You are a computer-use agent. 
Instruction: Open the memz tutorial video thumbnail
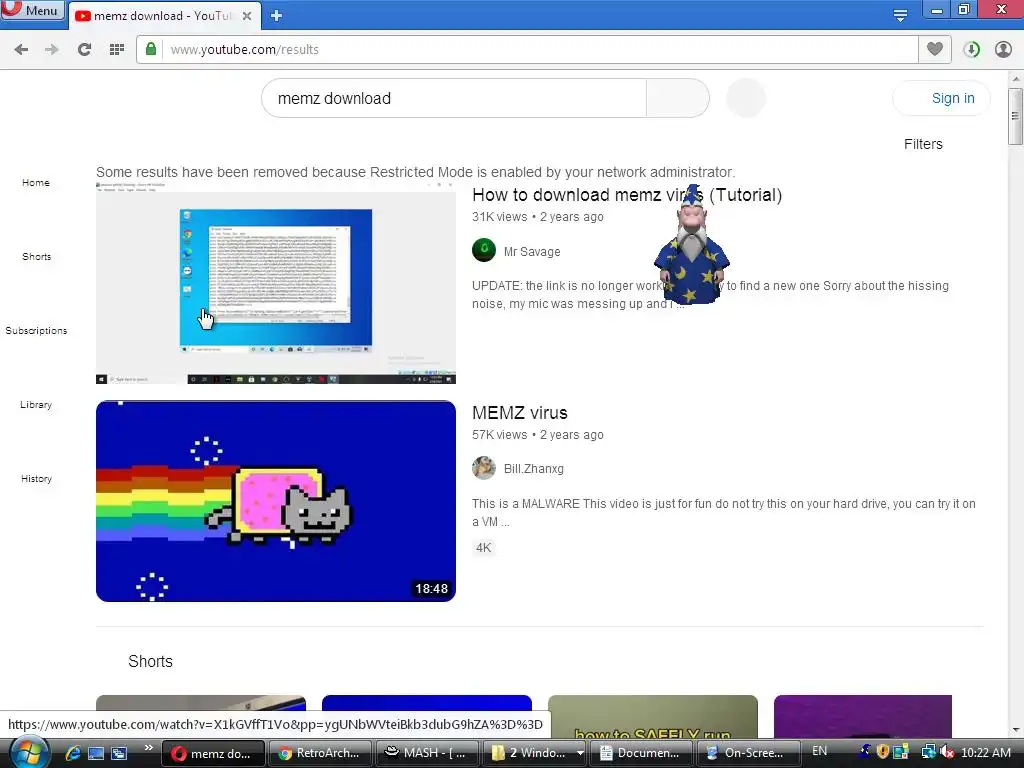(x=276, y=283)
